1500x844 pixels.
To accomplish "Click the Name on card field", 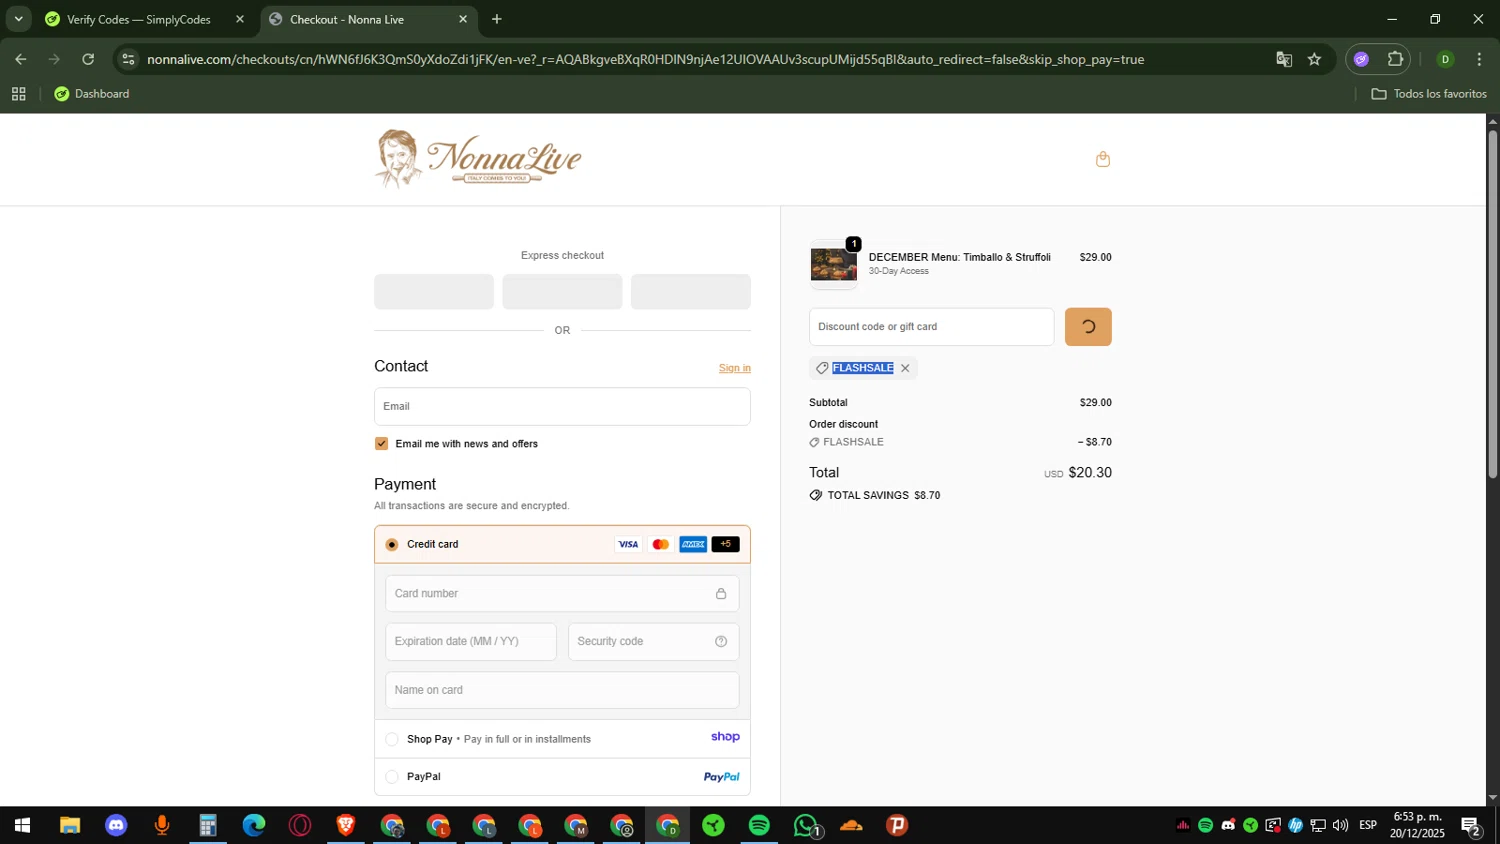I will coord(562,690).
